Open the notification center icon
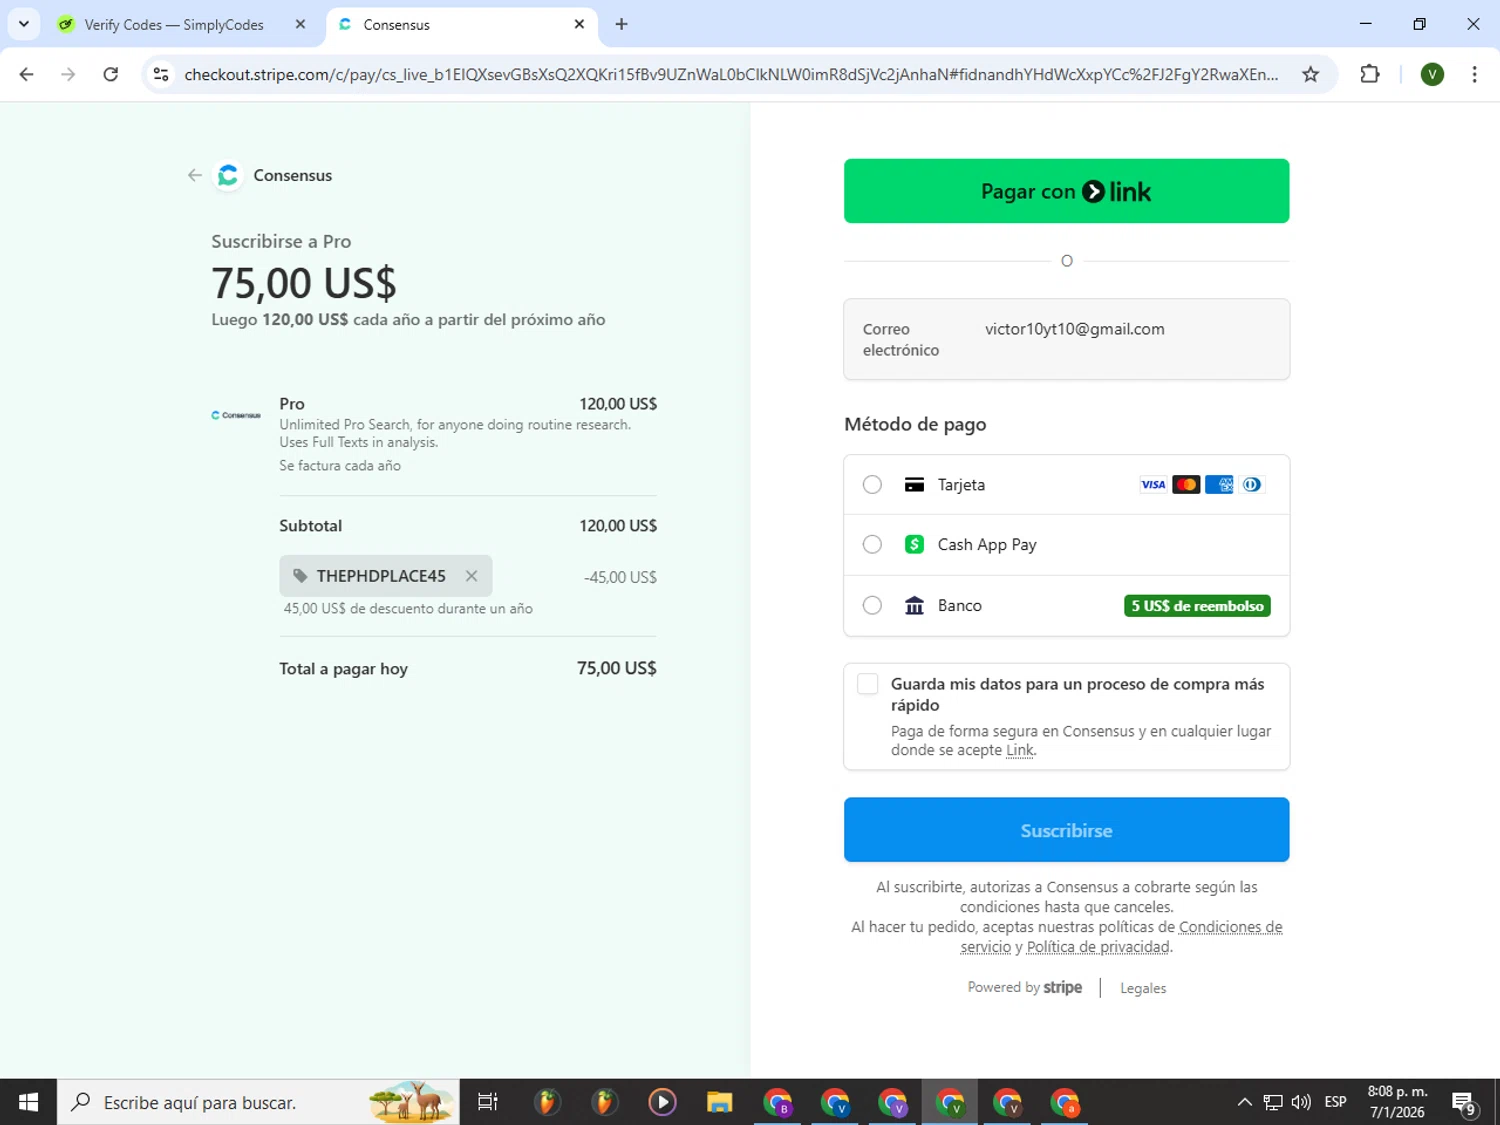 coord(1465,1103)
